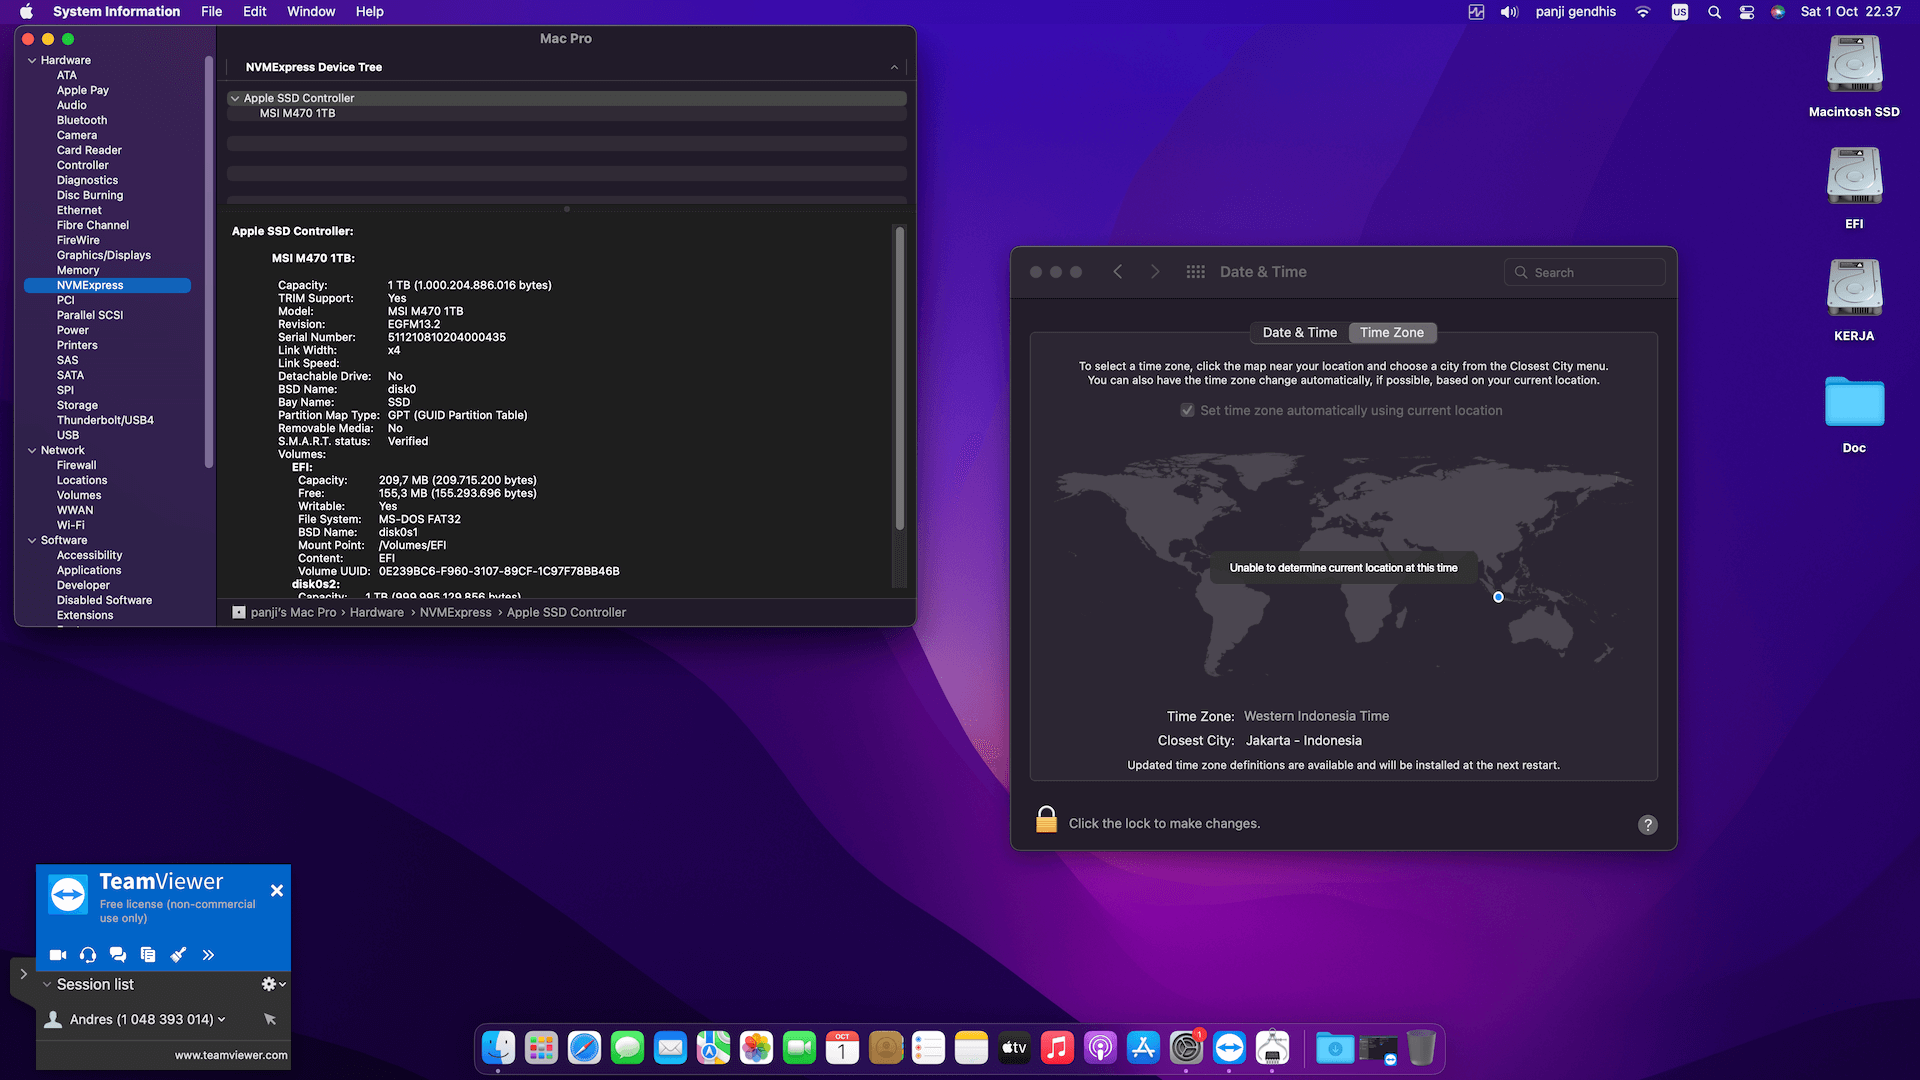This screenshot has width=1920, height=1080.
Task: Open Siri from the menu bar
Action: [x=1778, y=12]
